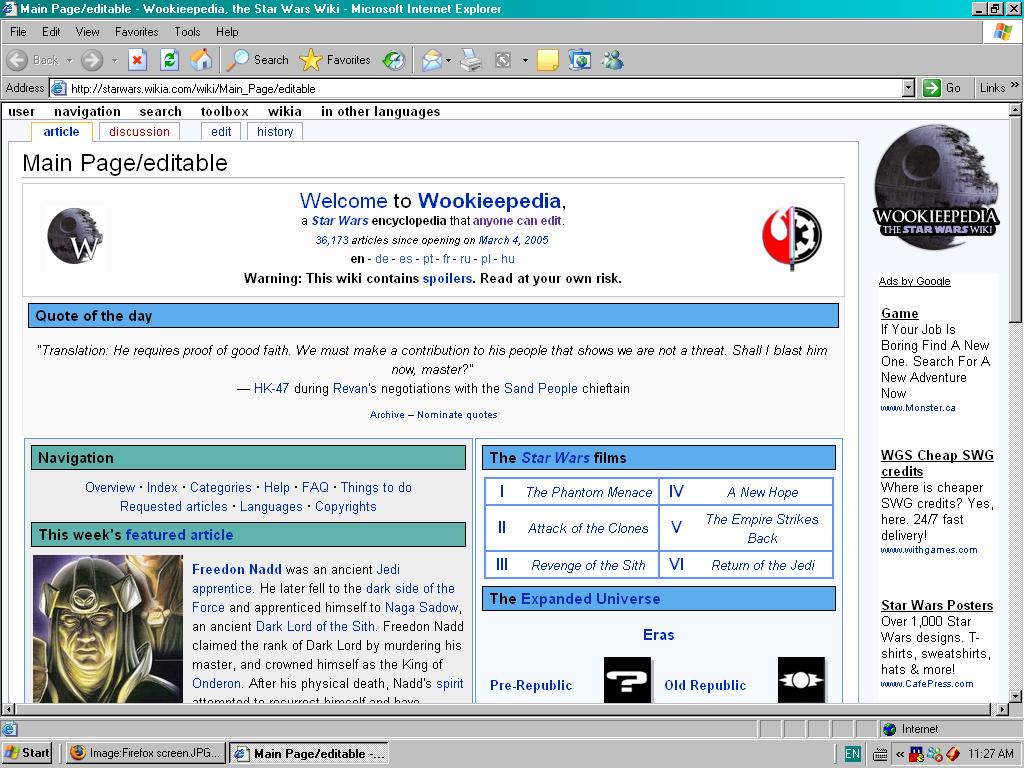Click the system clock 11:27 AM
Screen dimensions: 1024x768
tap(991, 754)
